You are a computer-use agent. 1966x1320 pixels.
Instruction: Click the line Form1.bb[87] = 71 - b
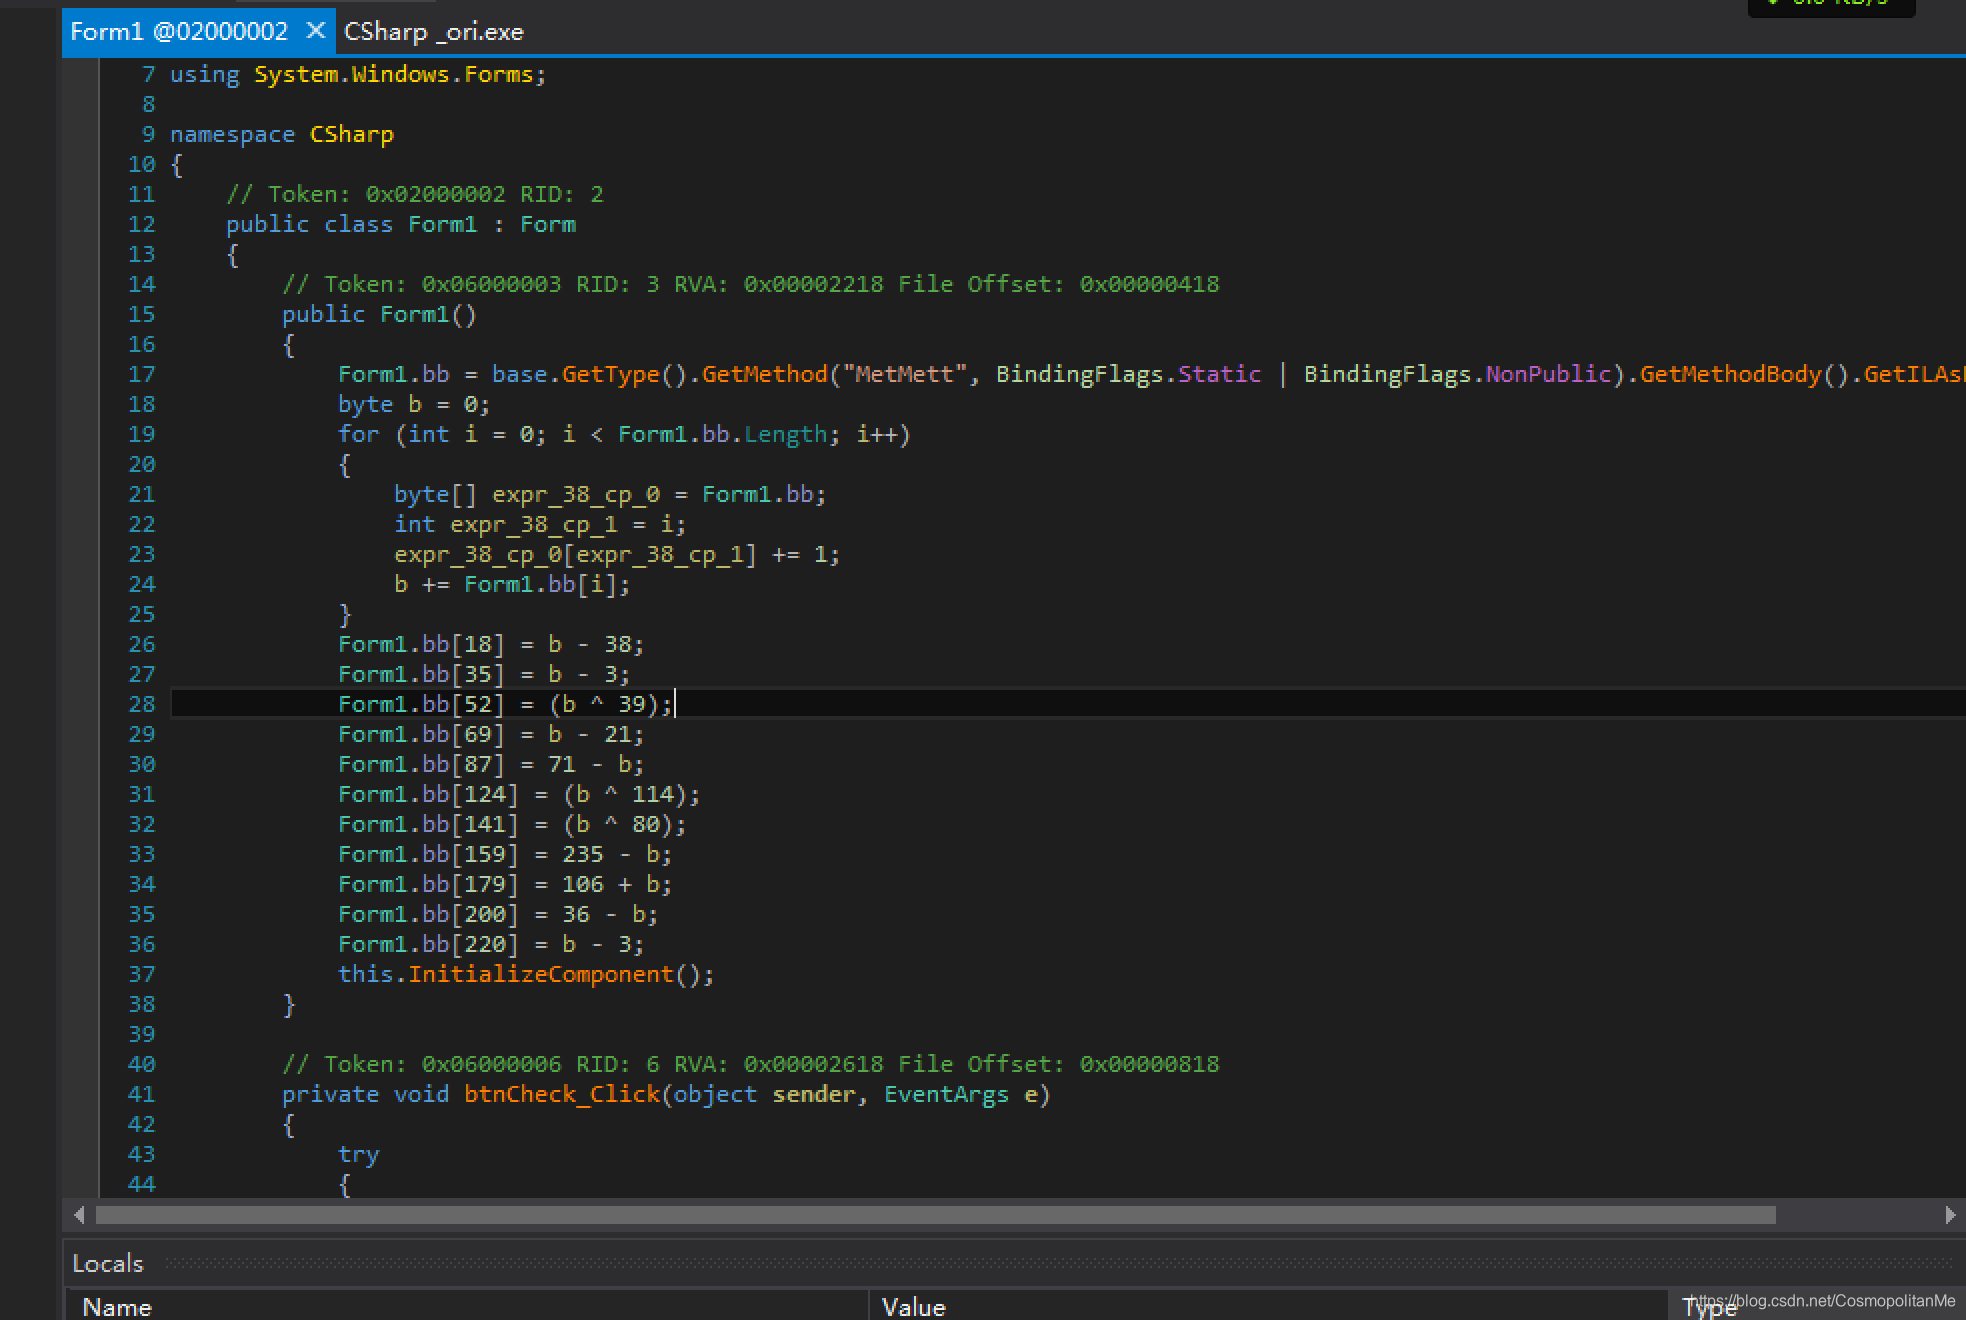(491, 764)
